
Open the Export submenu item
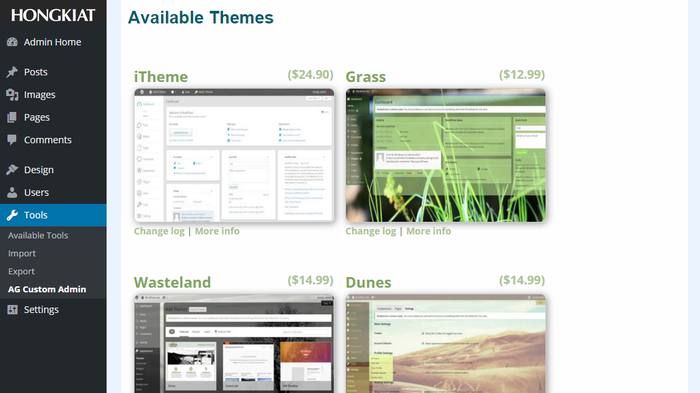[21, 272]
